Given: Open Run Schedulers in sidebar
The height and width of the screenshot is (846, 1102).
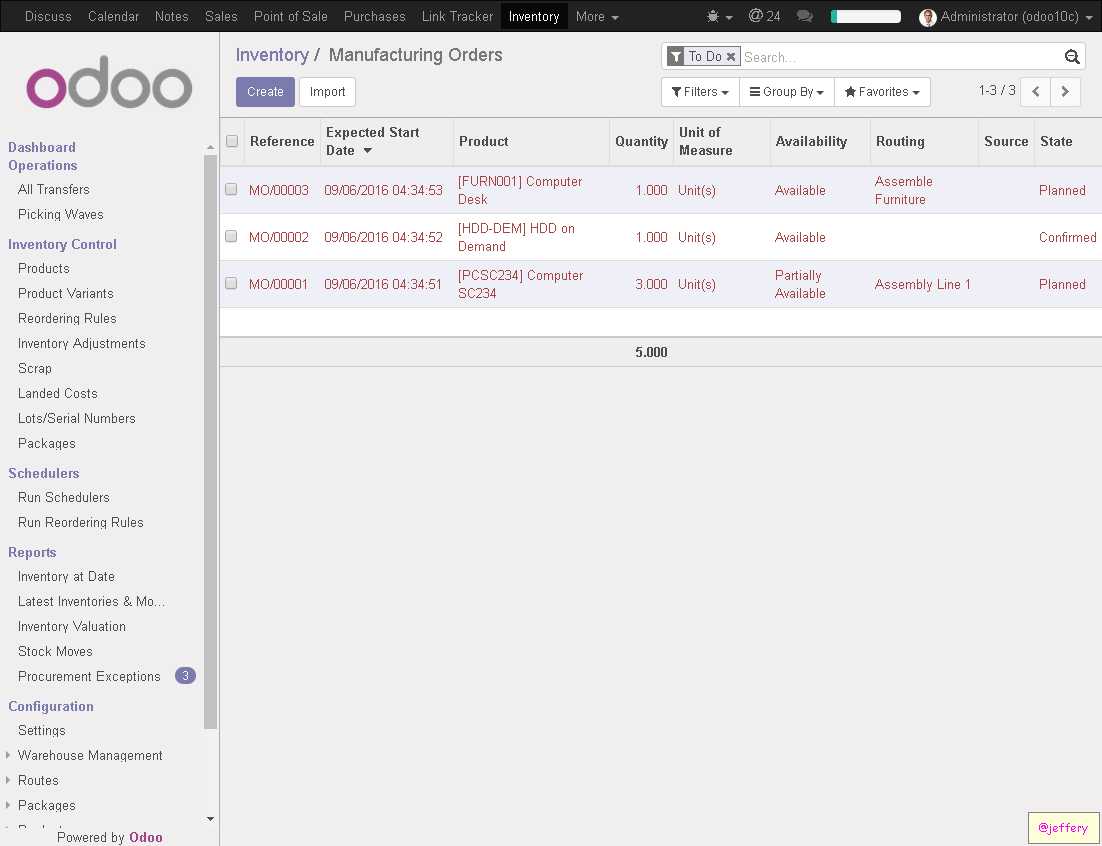Looking at the screenshot, I should pos(64,497).
